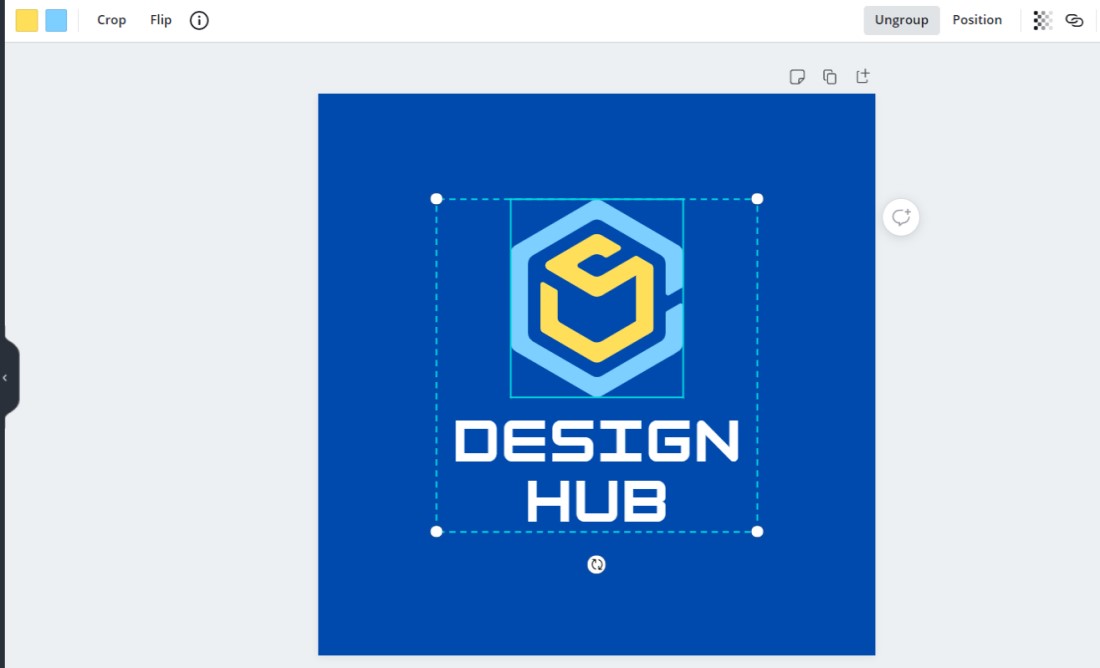Open the light blue color swatch
Screen dimensions: 1100x668
click(x=56, y=20)
